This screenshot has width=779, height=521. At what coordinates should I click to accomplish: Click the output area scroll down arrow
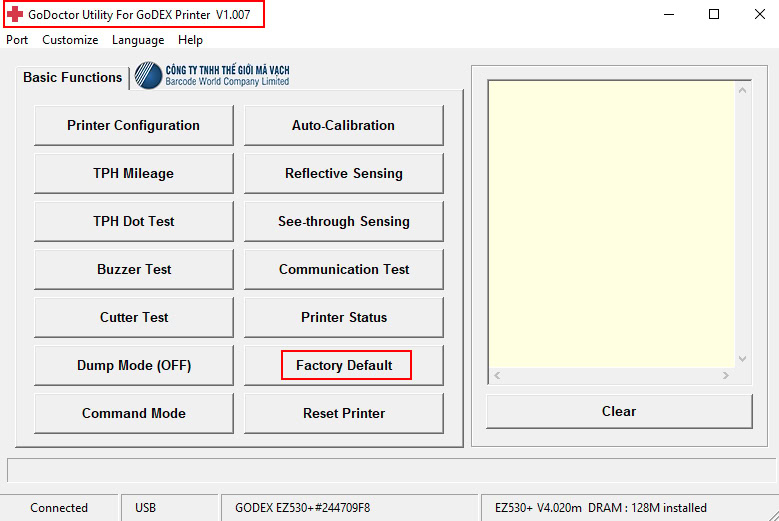point(742,359)
